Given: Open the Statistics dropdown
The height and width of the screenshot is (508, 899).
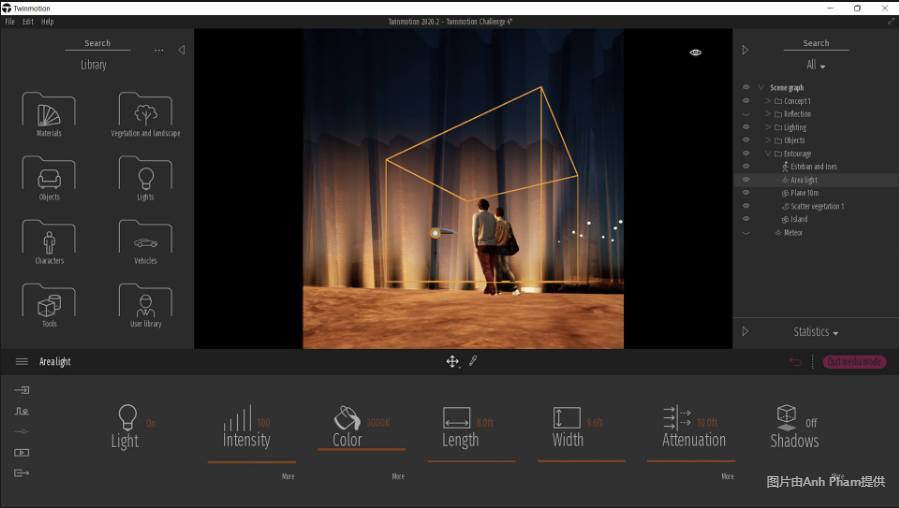Looking at the screenshot, I should coord(816,332).
